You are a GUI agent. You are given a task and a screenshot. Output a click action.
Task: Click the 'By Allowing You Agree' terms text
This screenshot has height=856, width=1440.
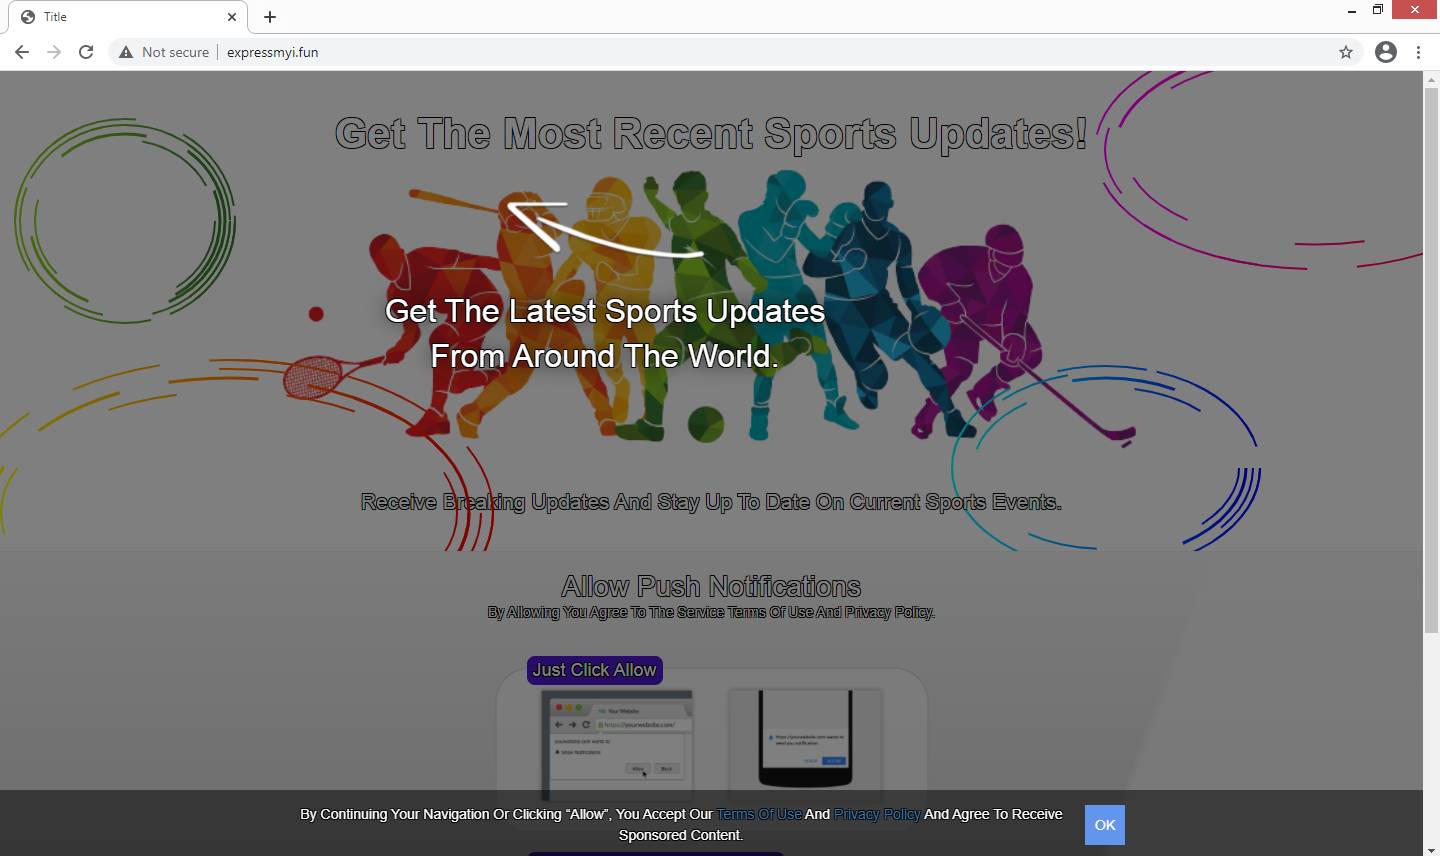coord(711,612)
